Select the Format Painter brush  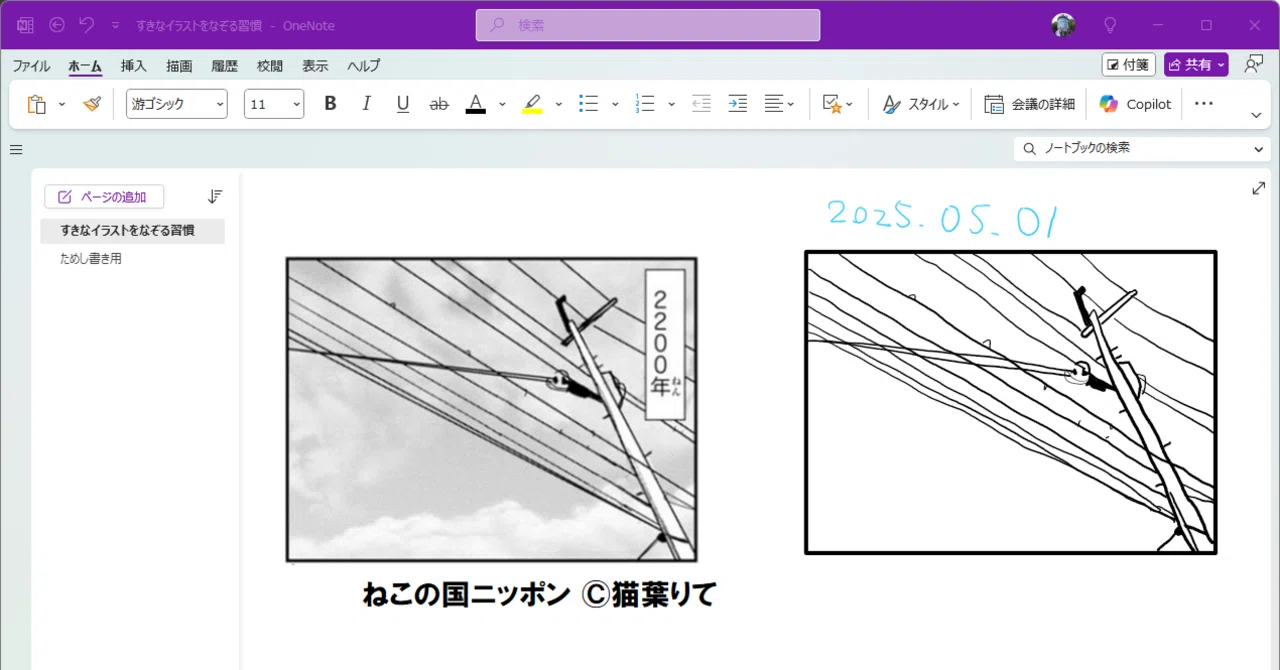tap(92, 104)
